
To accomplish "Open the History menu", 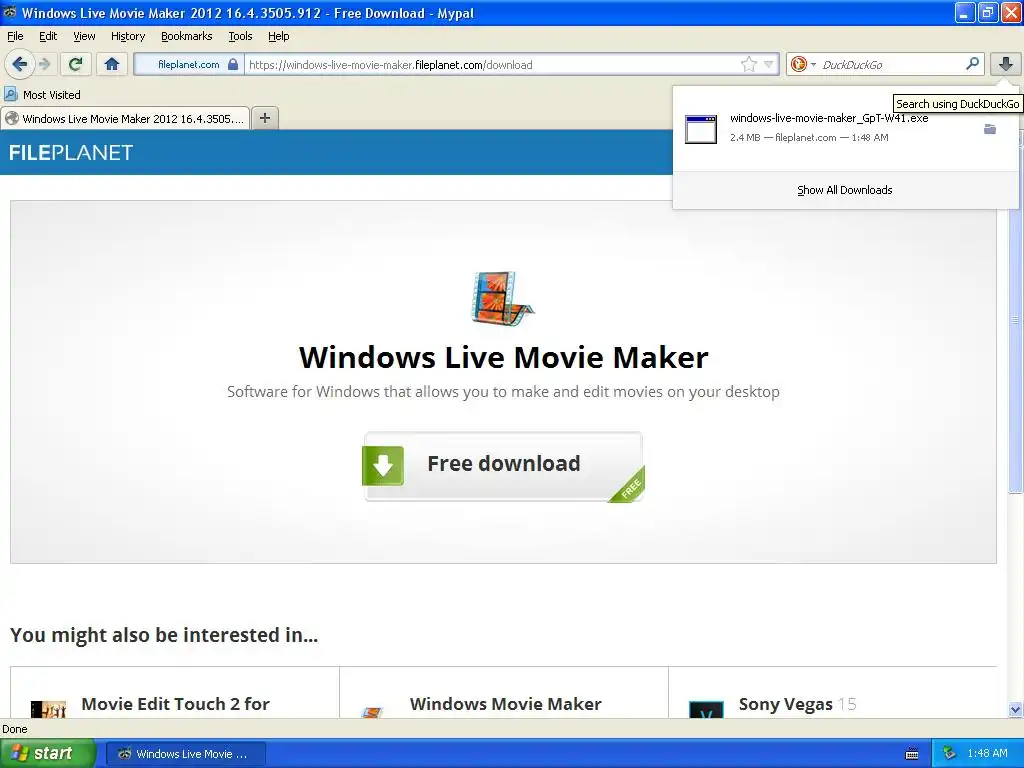I will click(128, 36).
